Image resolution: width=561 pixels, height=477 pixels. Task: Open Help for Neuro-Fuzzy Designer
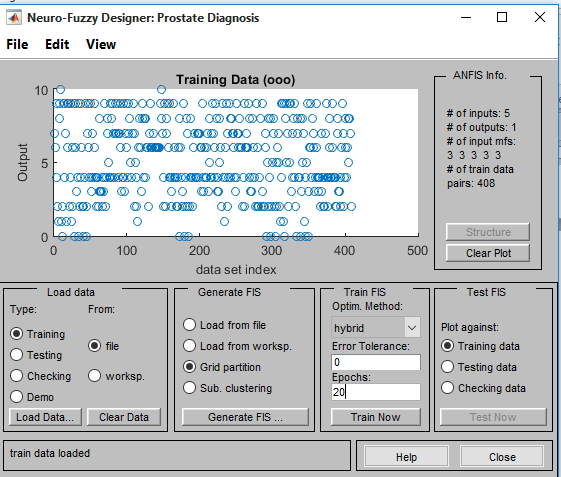(x=406, y=457)
